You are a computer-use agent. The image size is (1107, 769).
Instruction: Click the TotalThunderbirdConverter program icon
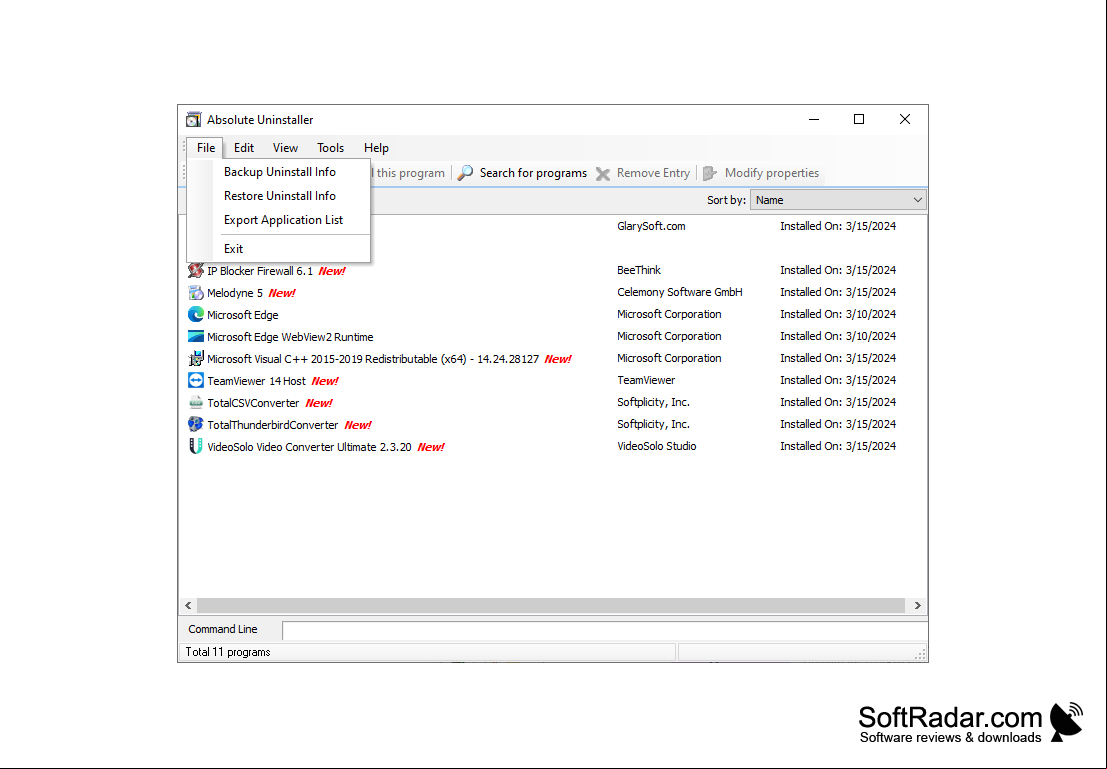point(196,424)
